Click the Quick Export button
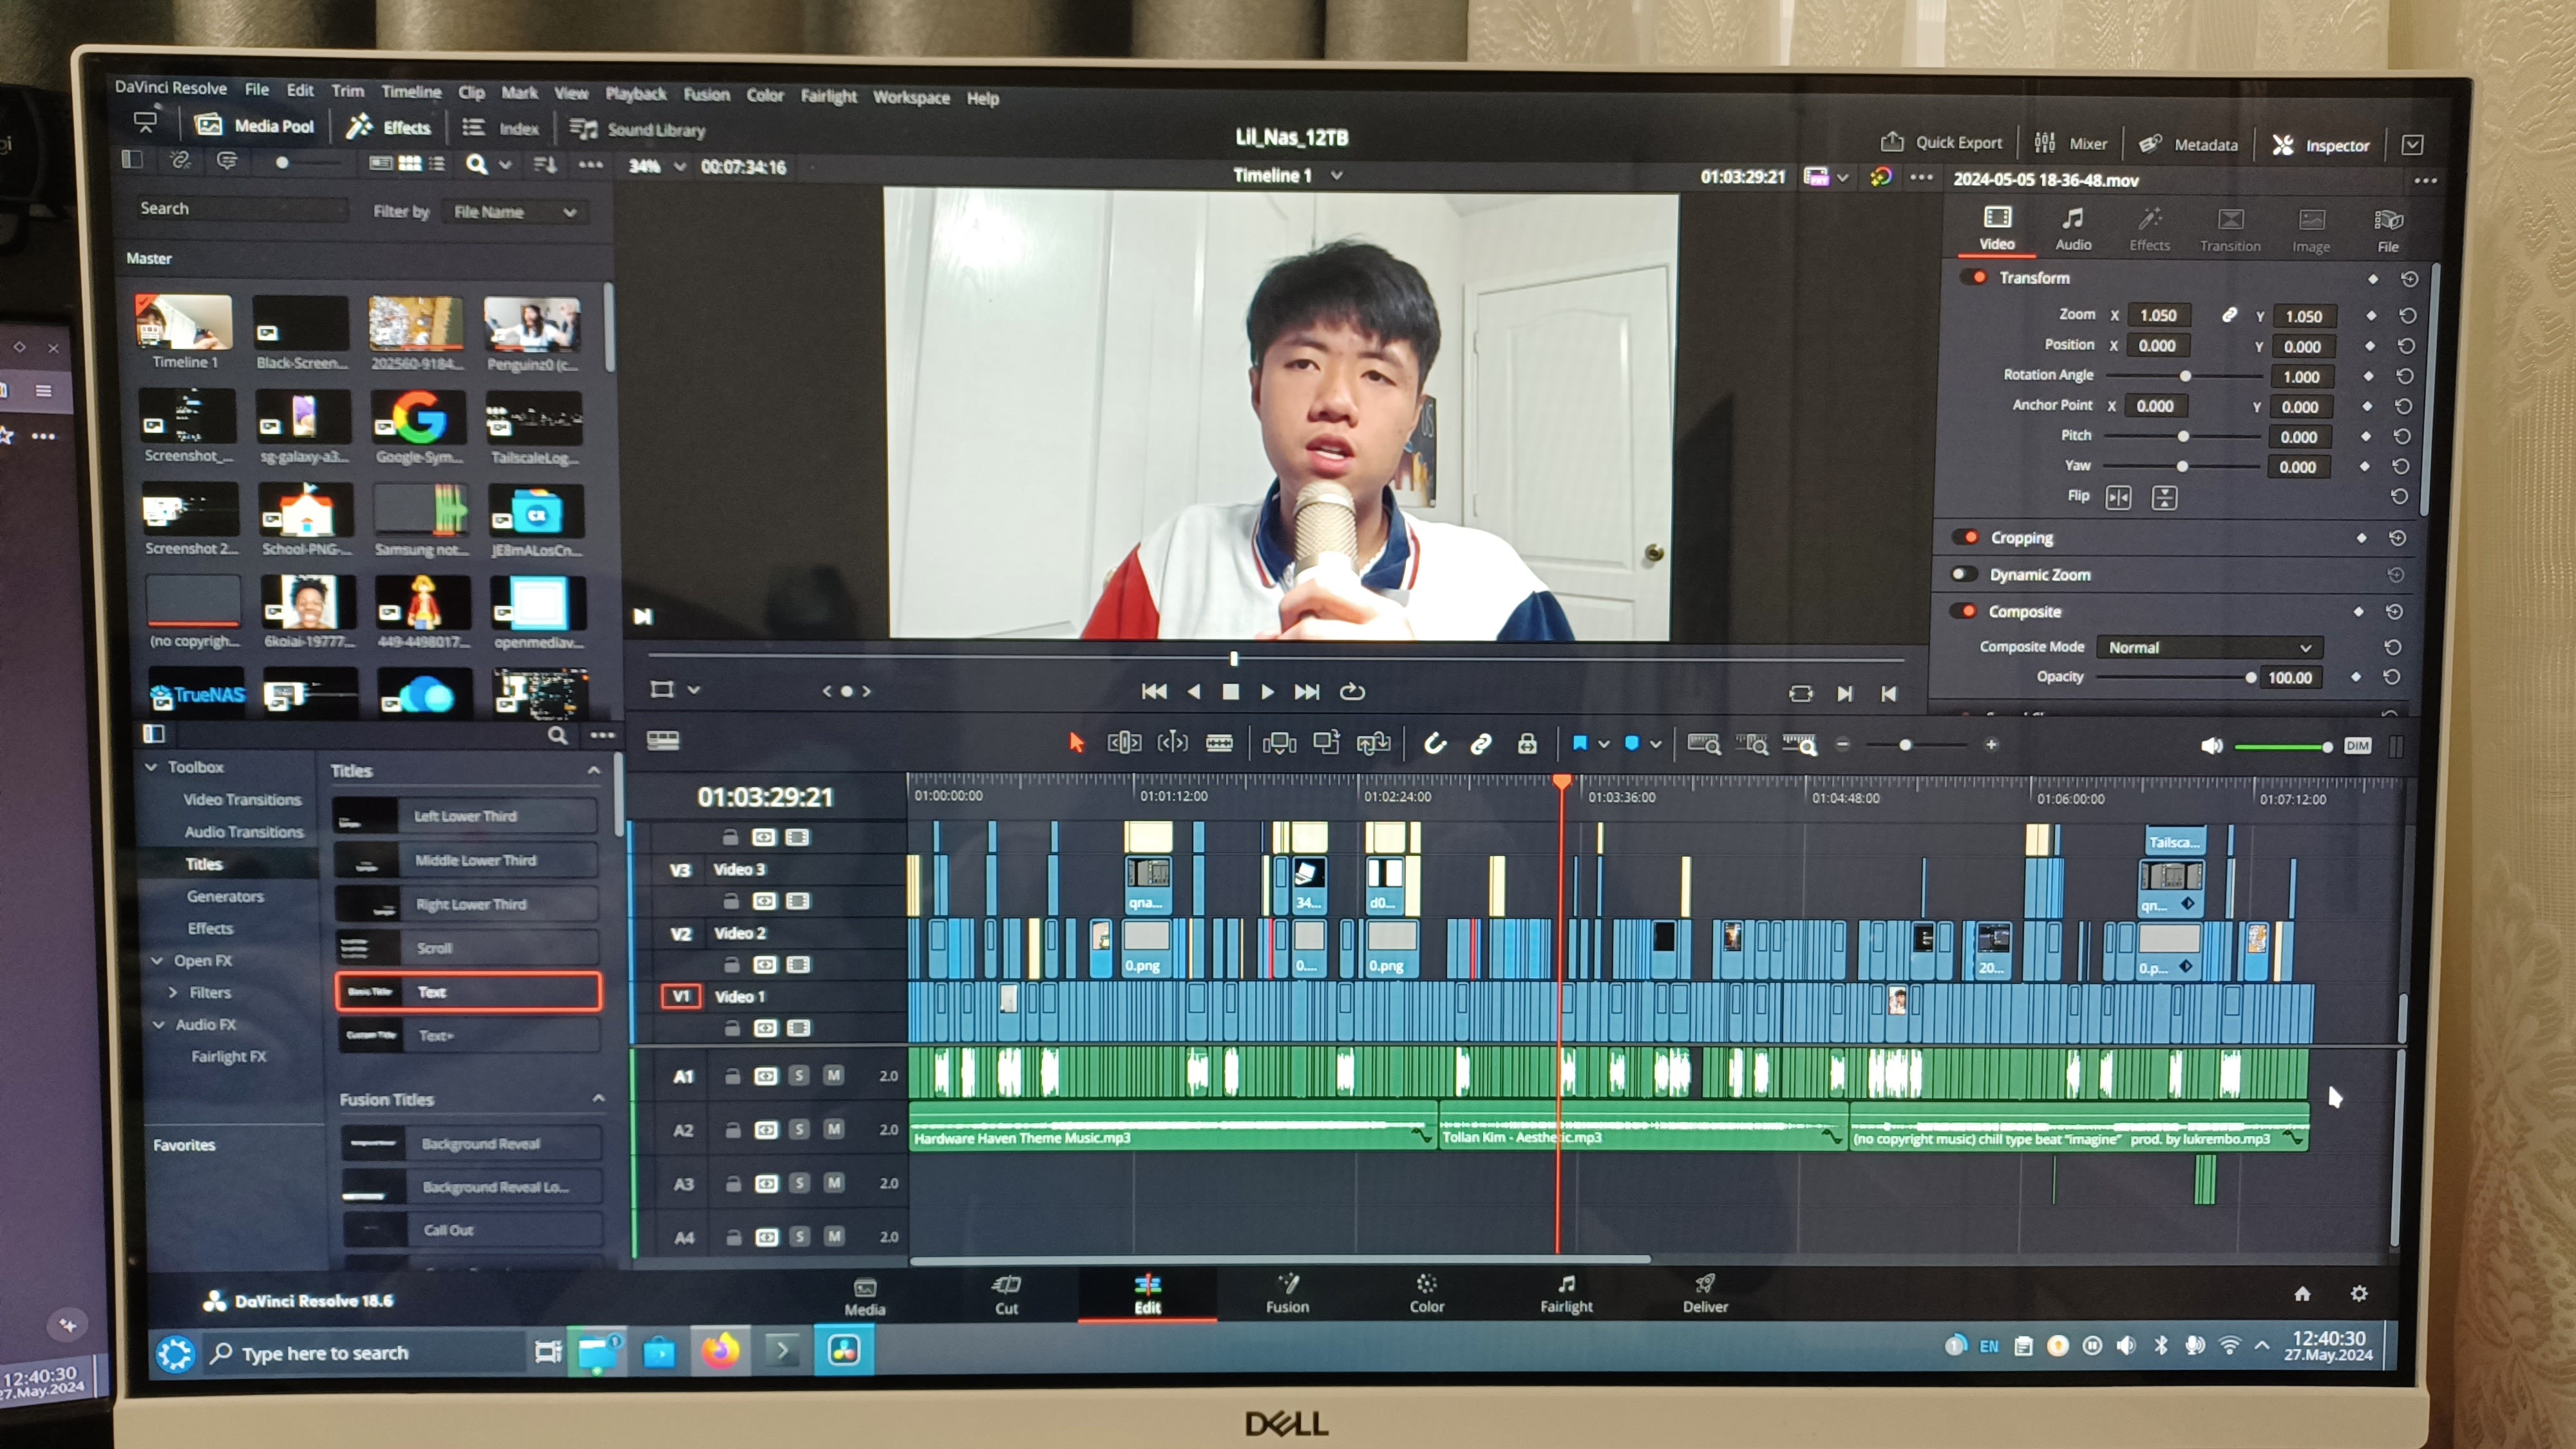Screen dimensions: 2576x1449 (1941, 142)
